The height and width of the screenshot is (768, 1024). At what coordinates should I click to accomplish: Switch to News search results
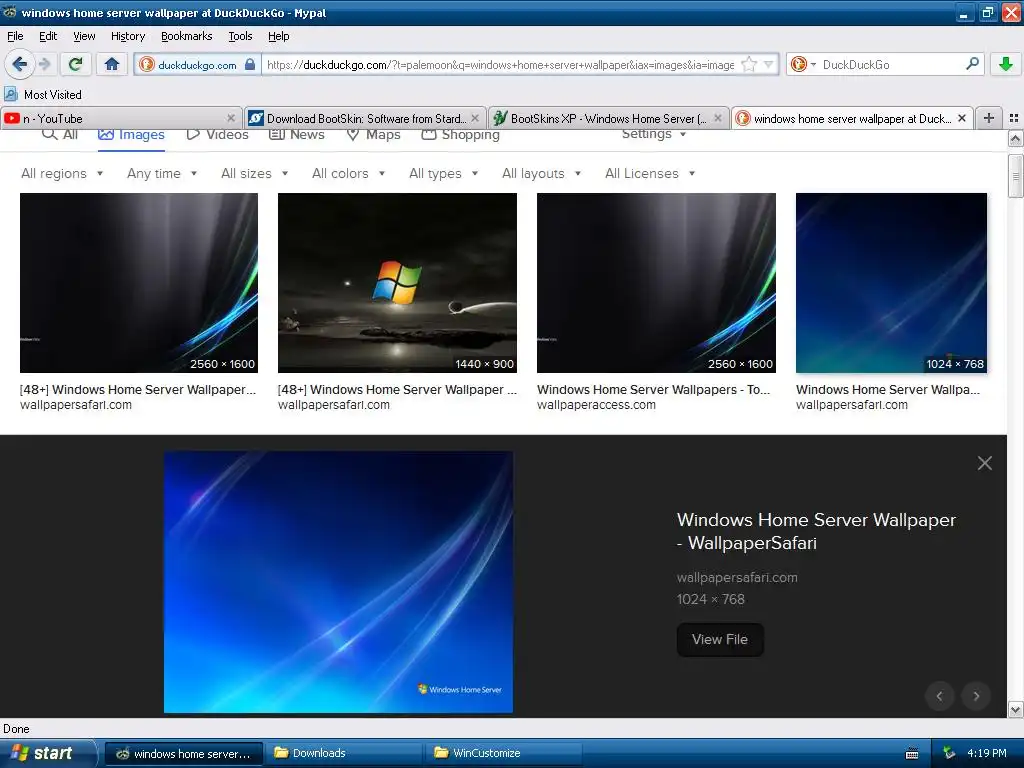click(x=297, y=135)
